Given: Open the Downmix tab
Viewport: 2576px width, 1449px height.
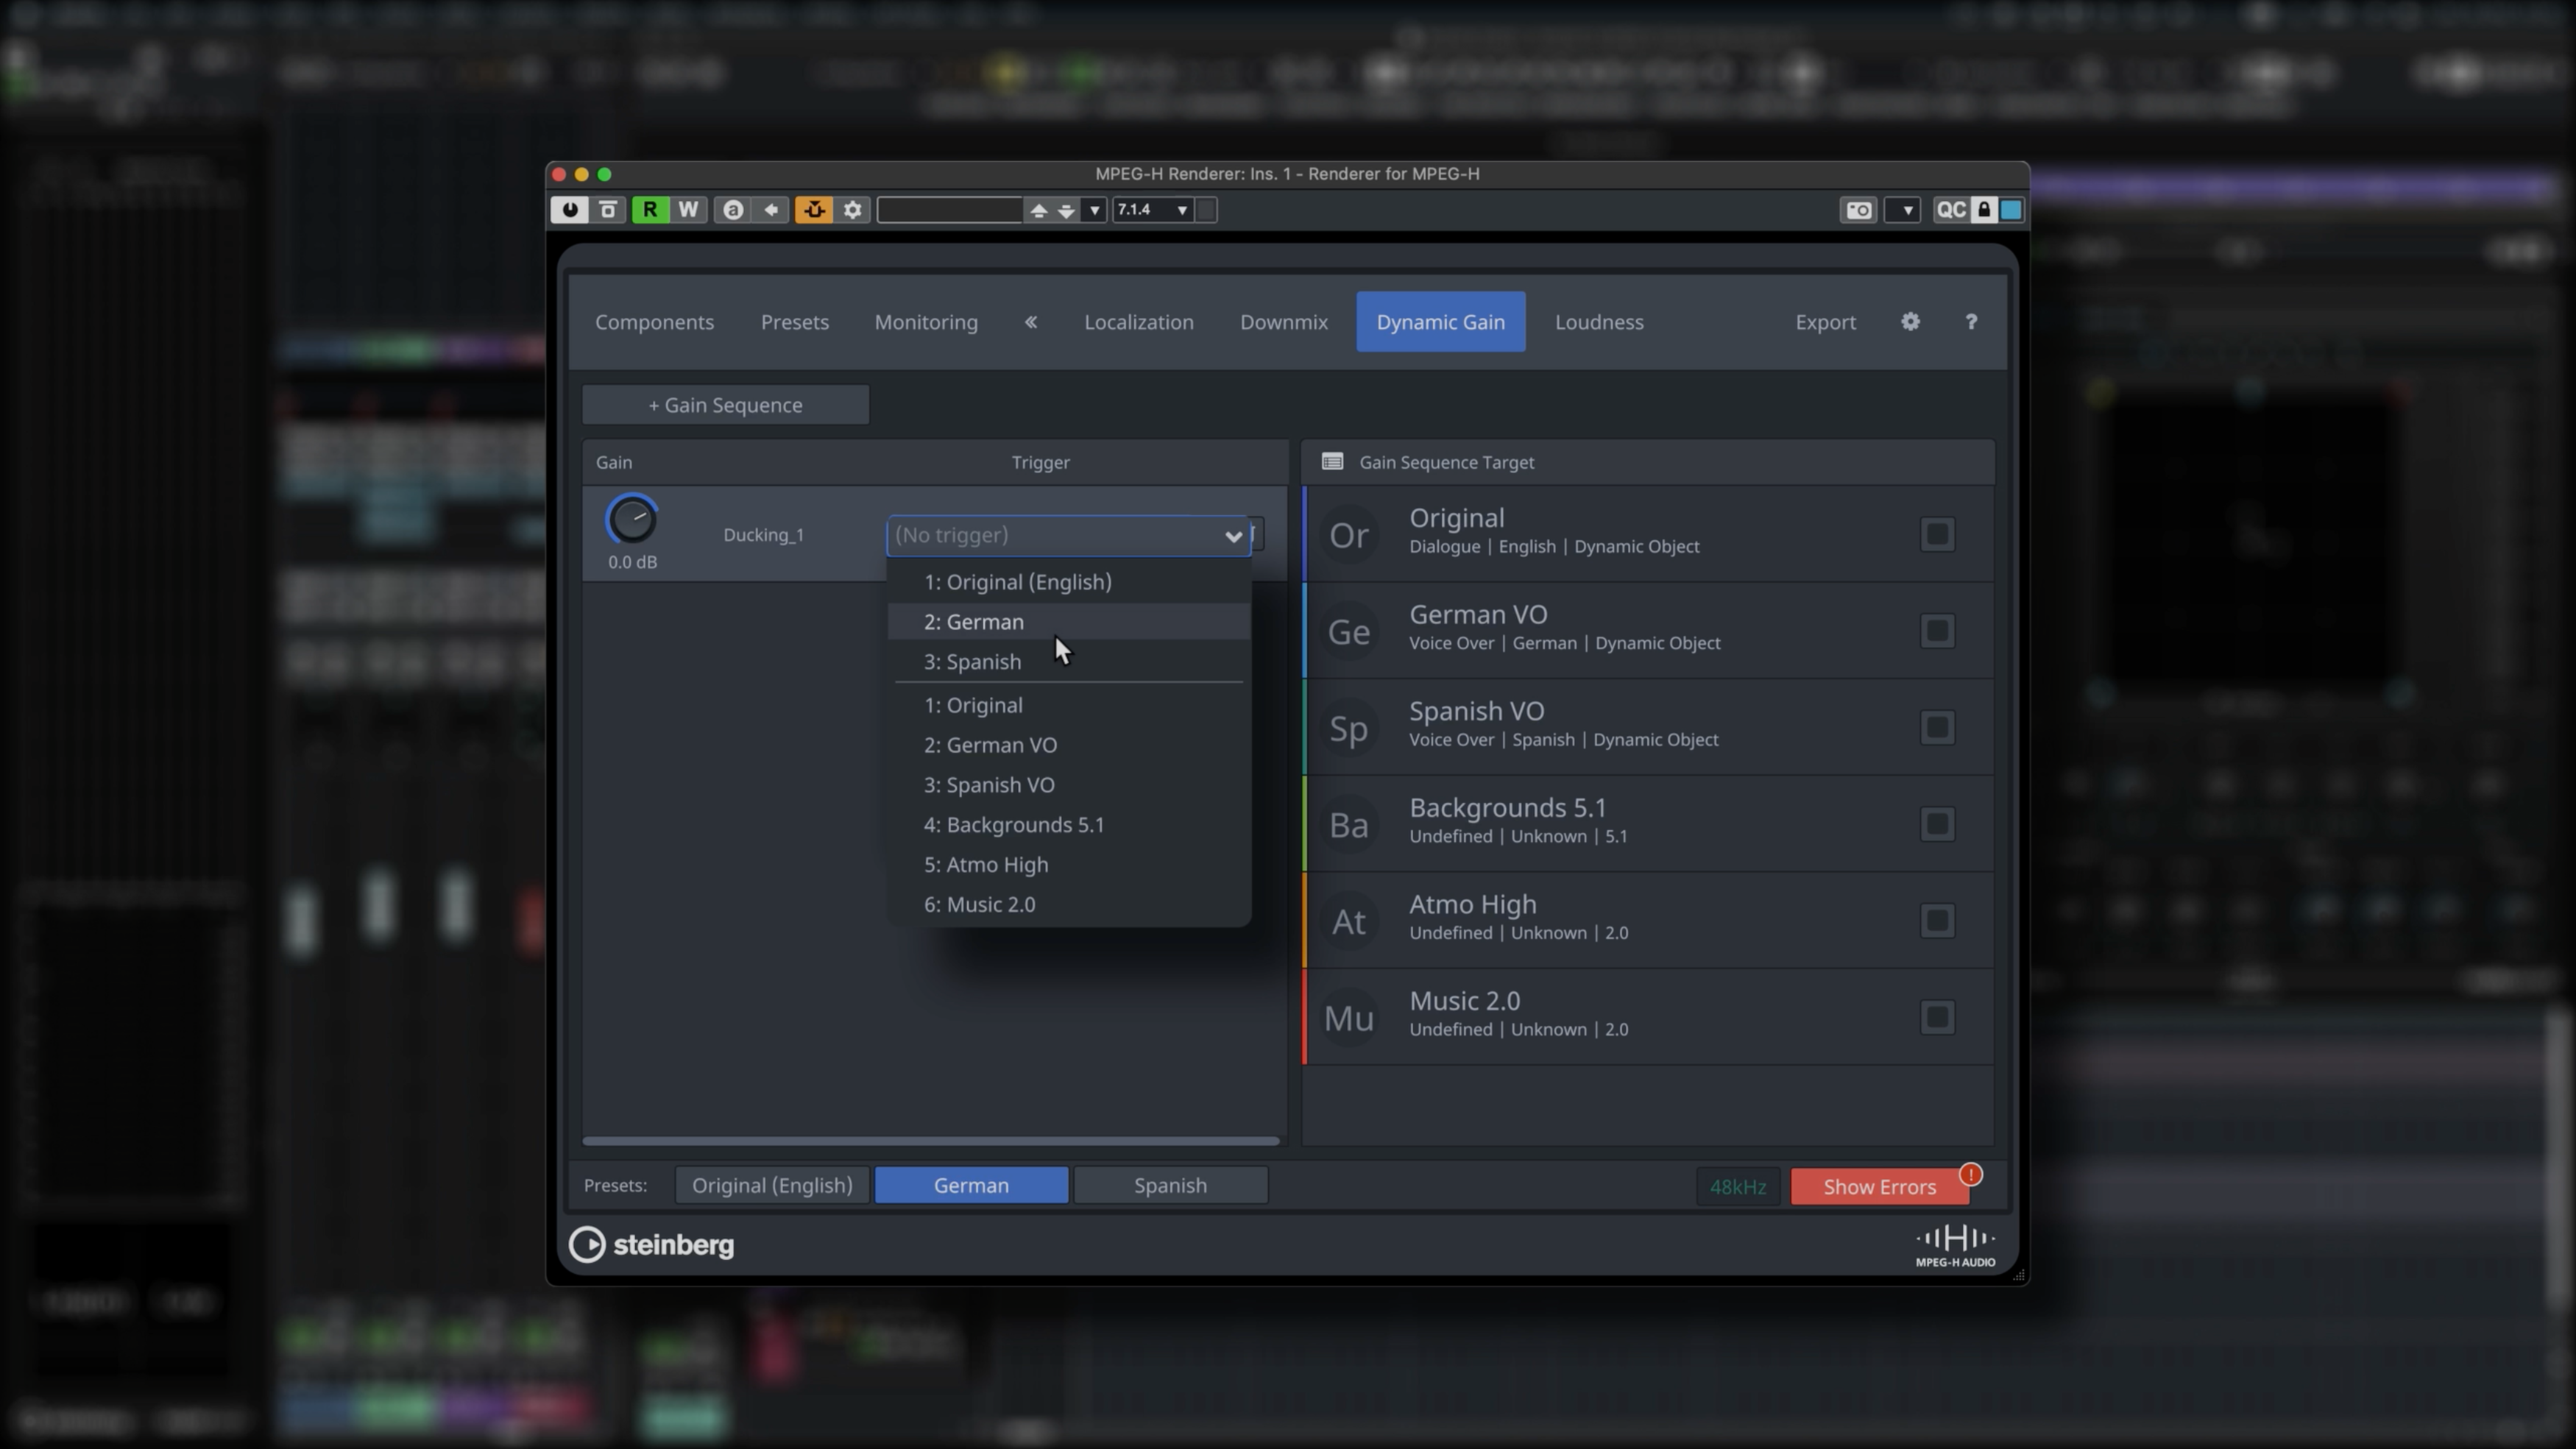Looking at the screenshot, I should click(1283, 322).
